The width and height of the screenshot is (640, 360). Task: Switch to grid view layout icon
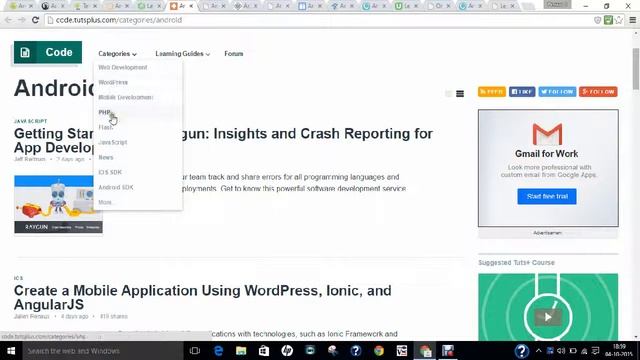click(448, 94)
